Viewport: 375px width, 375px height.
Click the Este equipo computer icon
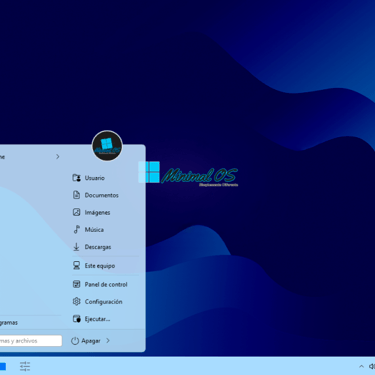pos(77,265)
